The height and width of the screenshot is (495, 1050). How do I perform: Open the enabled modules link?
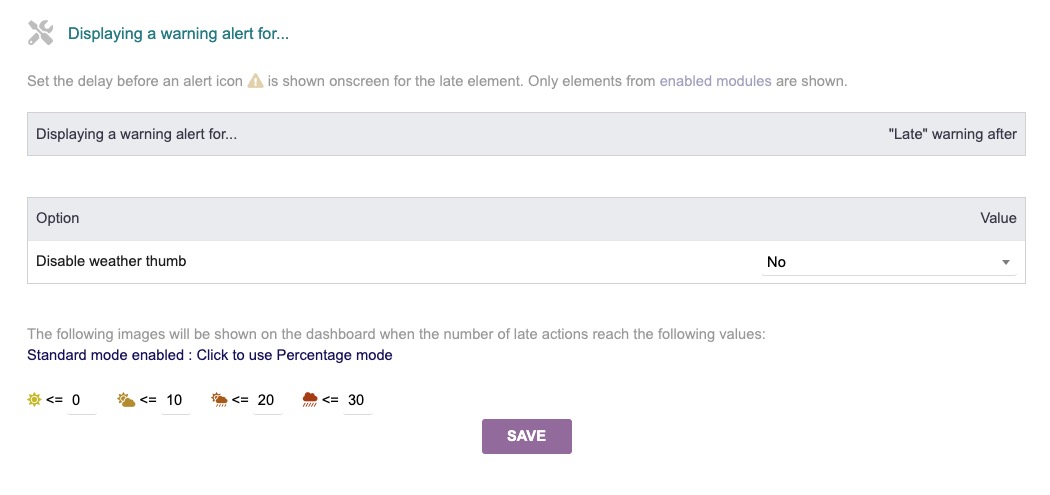coord(715,81)
